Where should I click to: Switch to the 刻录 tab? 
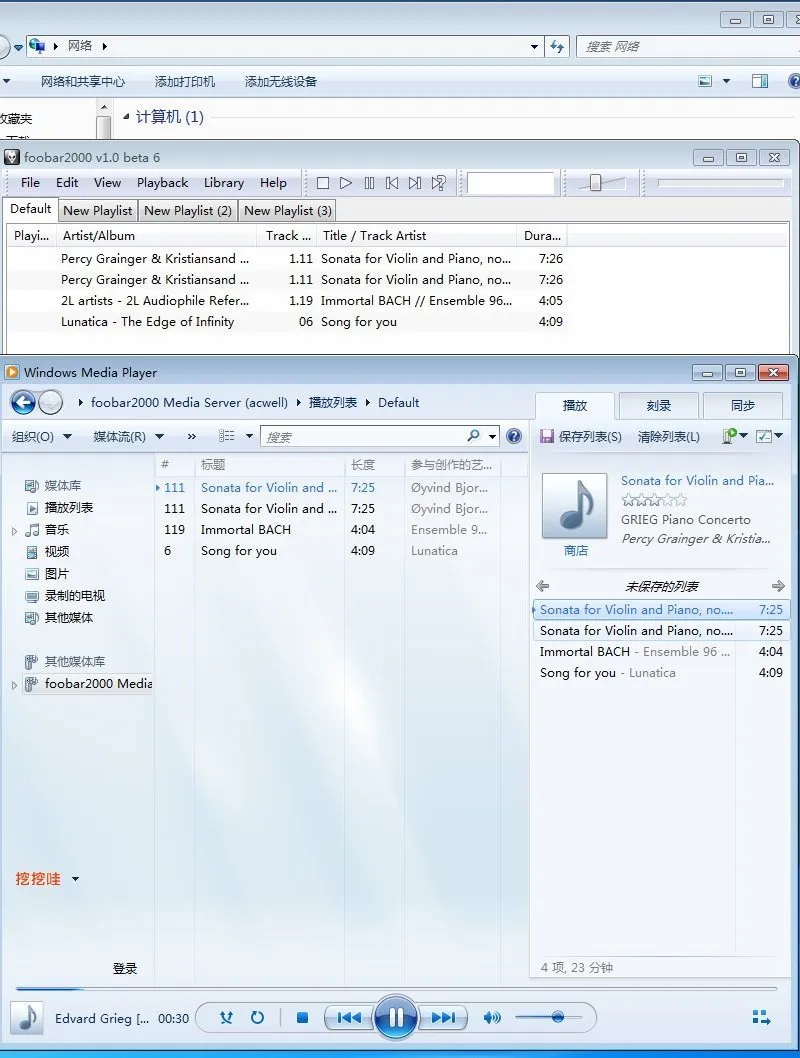pyautogui.click(x=659, y=406)
